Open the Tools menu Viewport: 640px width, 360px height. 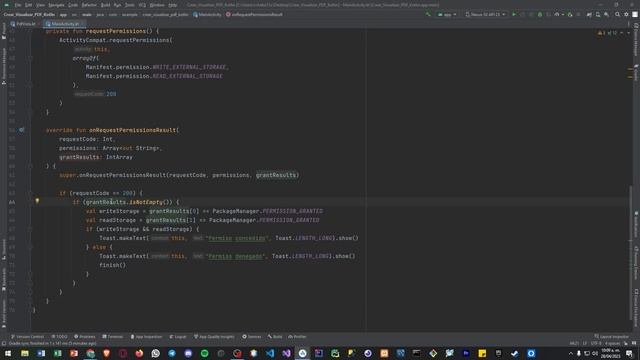130,5
